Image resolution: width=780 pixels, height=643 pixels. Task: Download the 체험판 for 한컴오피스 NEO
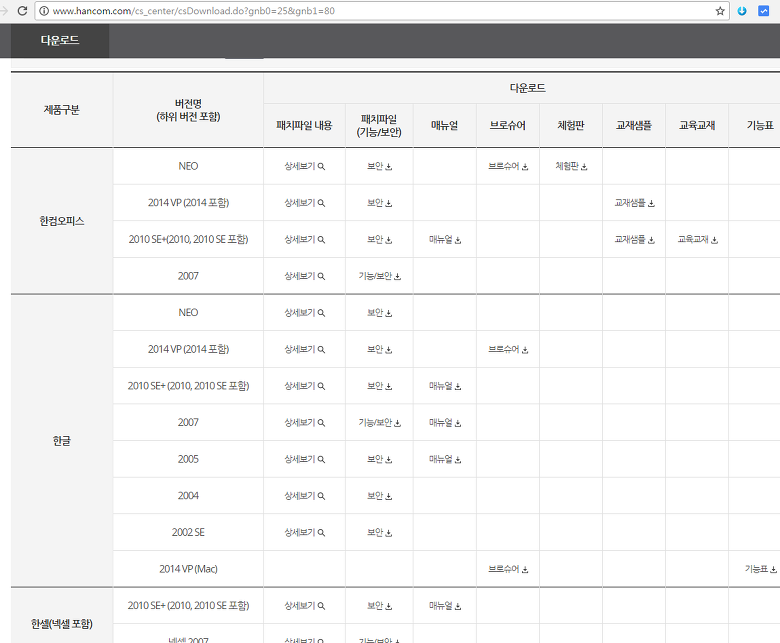(x=571, y=167)
